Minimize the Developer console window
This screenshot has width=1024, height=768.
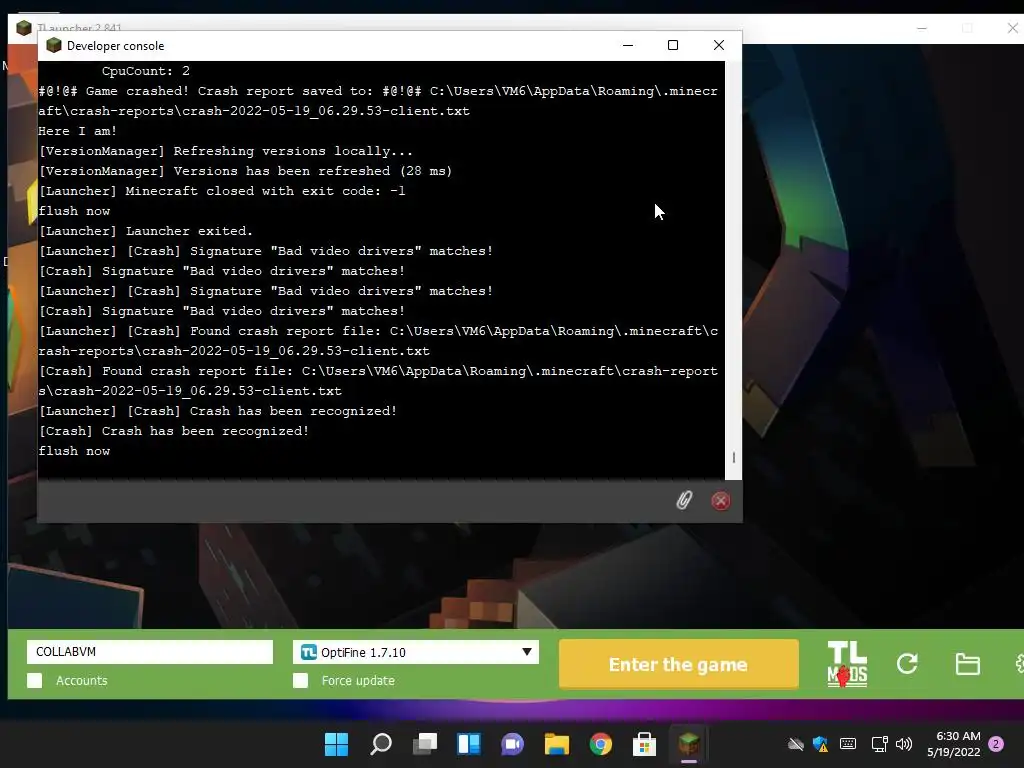tap(628, 45)
